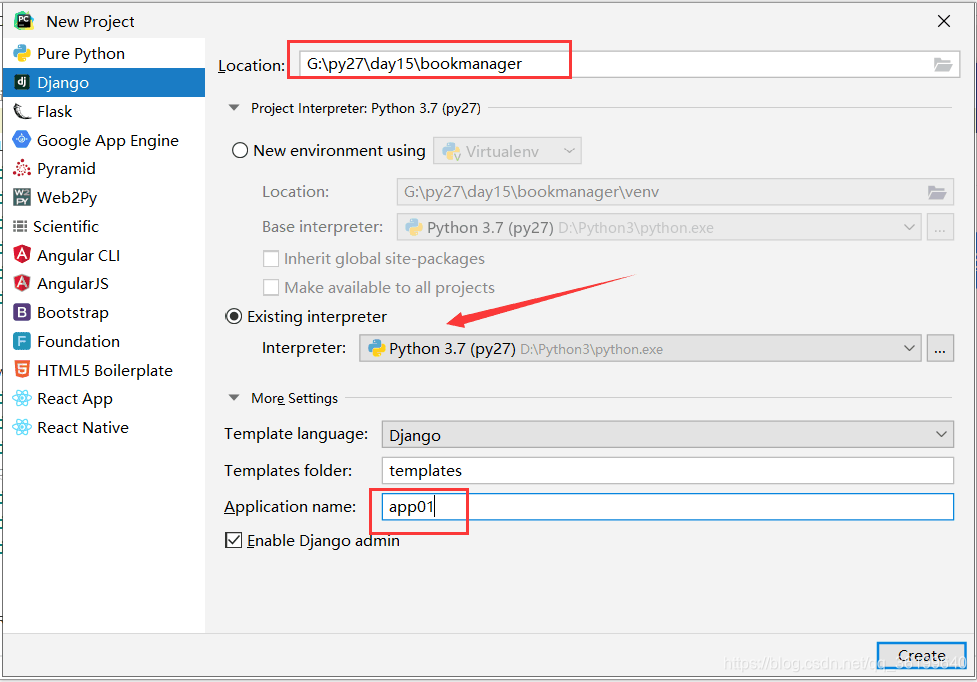The image size is (977, 682).
Task: Click the Django dj icon
Action: coord(22,82)
